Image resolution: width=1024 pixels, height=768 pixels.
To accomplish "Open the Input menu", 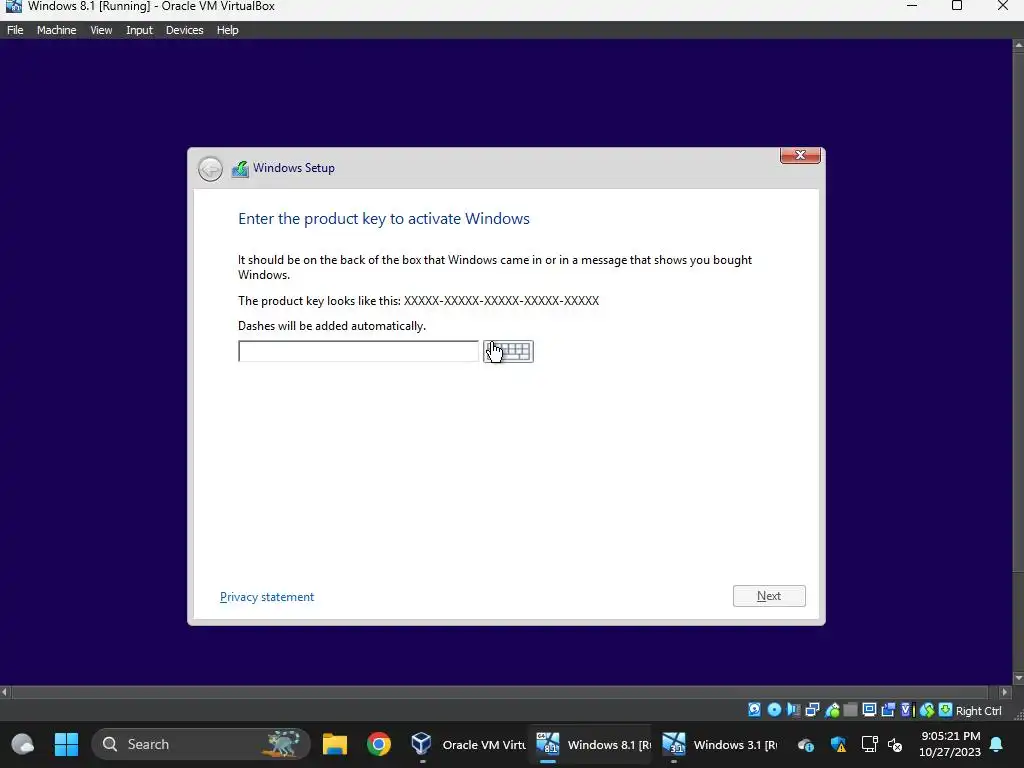I will point(139,30).
